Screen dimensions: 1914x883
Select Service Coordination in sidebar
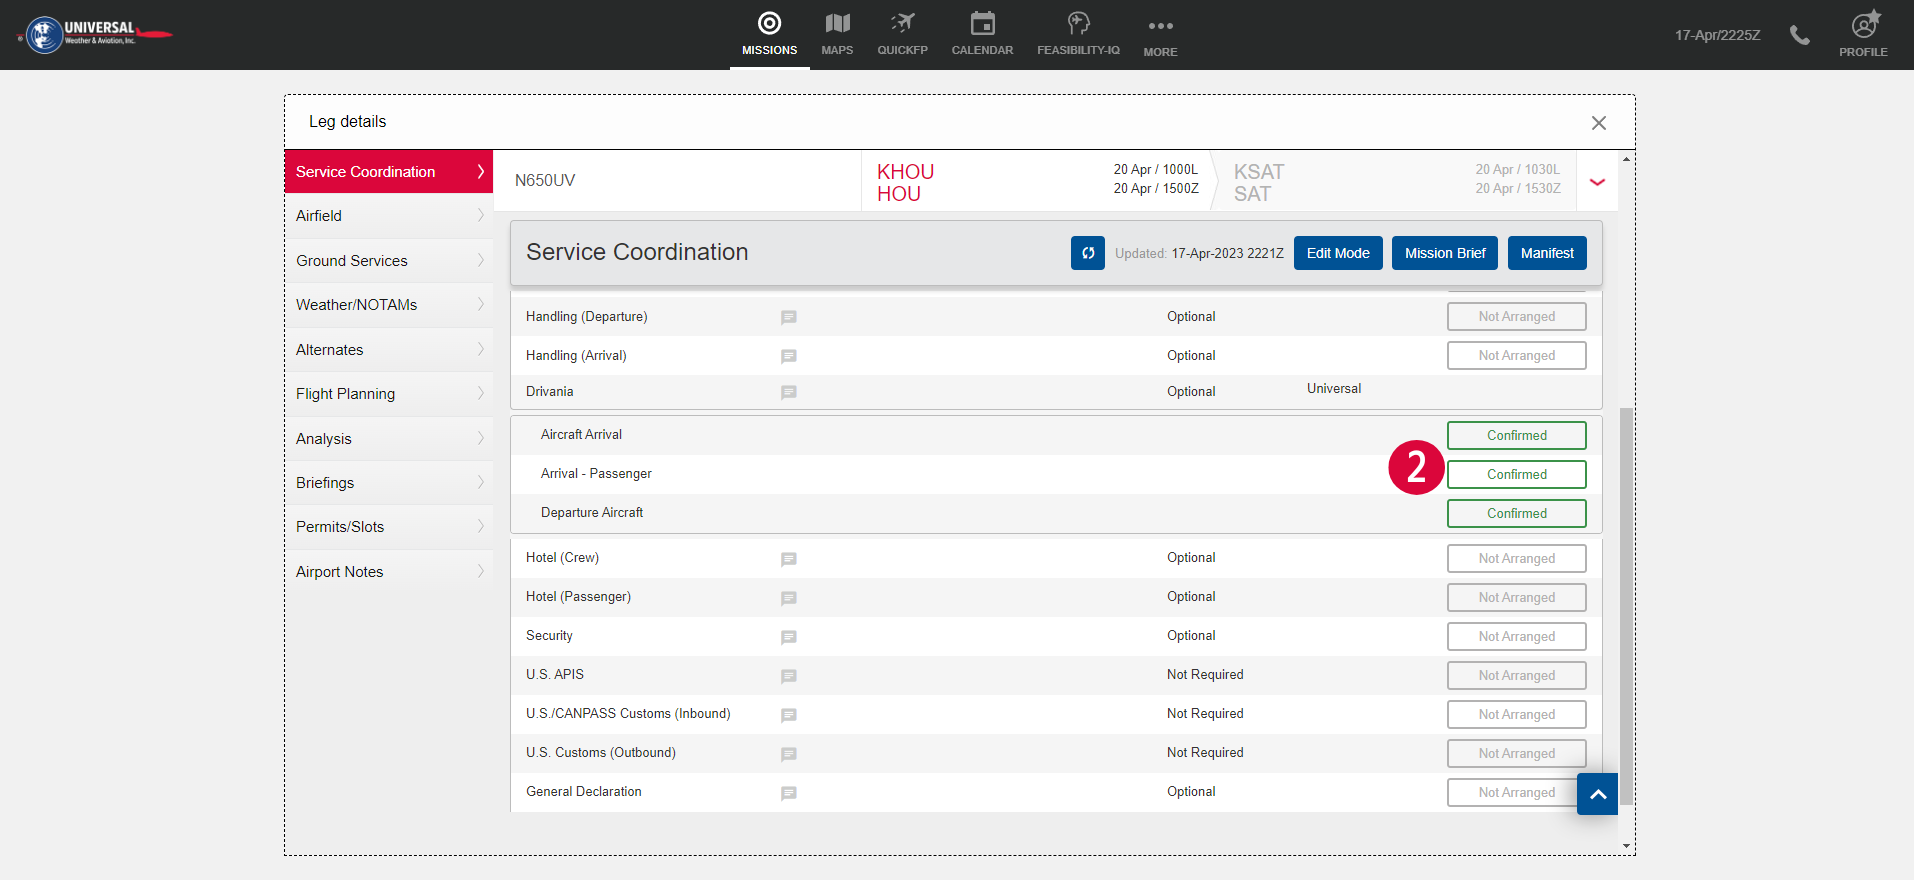click(x=389, y=172)
